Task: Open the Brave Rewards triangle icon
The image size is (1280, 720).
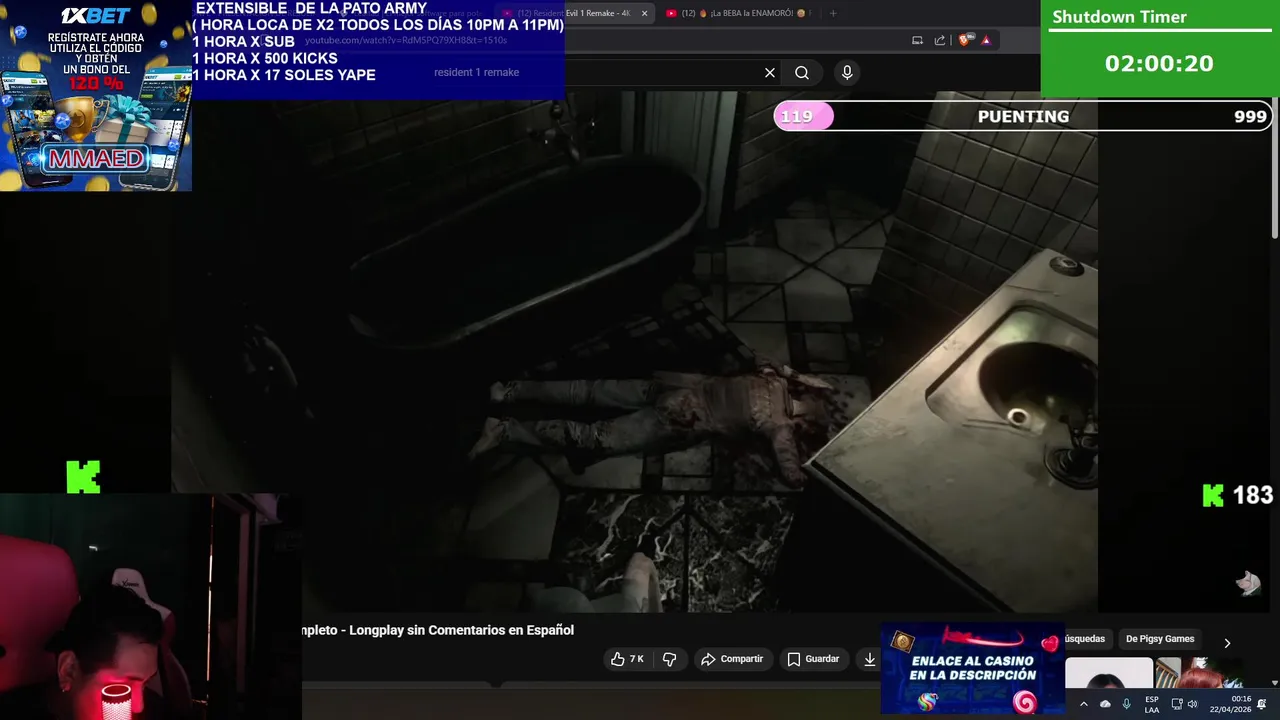Action: click(x=986, y=40)
